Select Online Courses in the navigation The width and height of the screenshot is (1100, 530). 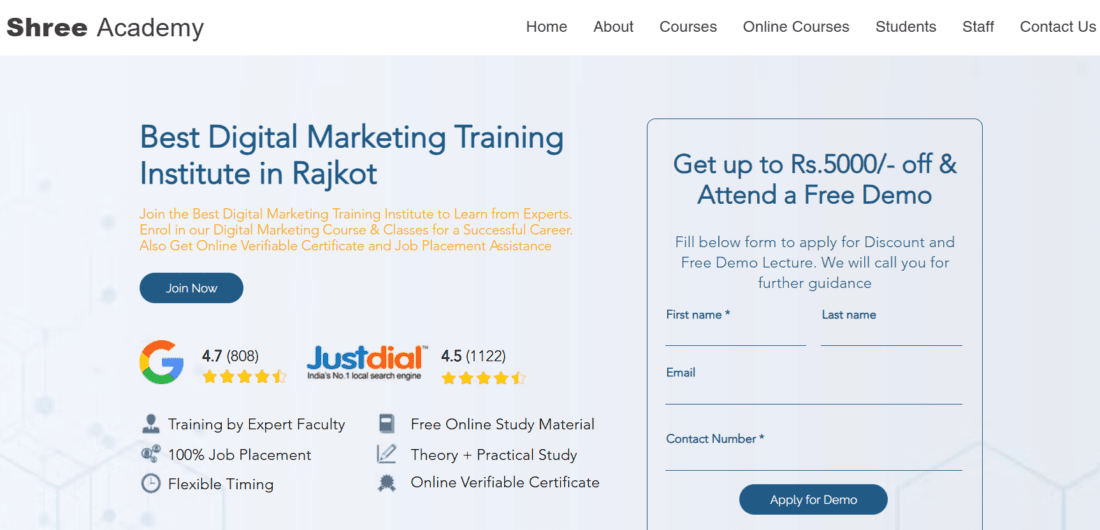pos(796,27)
